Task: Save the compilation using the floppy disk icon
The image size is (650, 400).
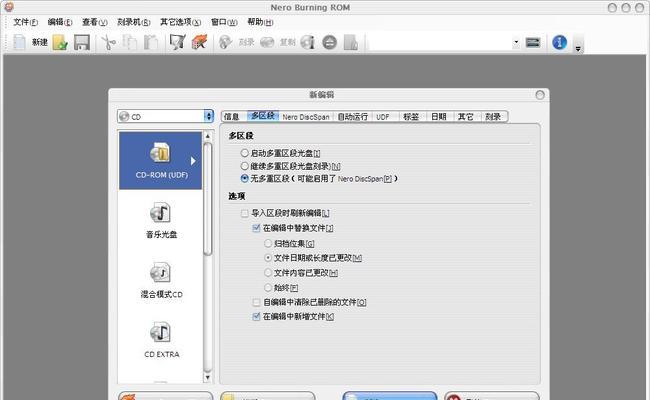Action: 82,42
